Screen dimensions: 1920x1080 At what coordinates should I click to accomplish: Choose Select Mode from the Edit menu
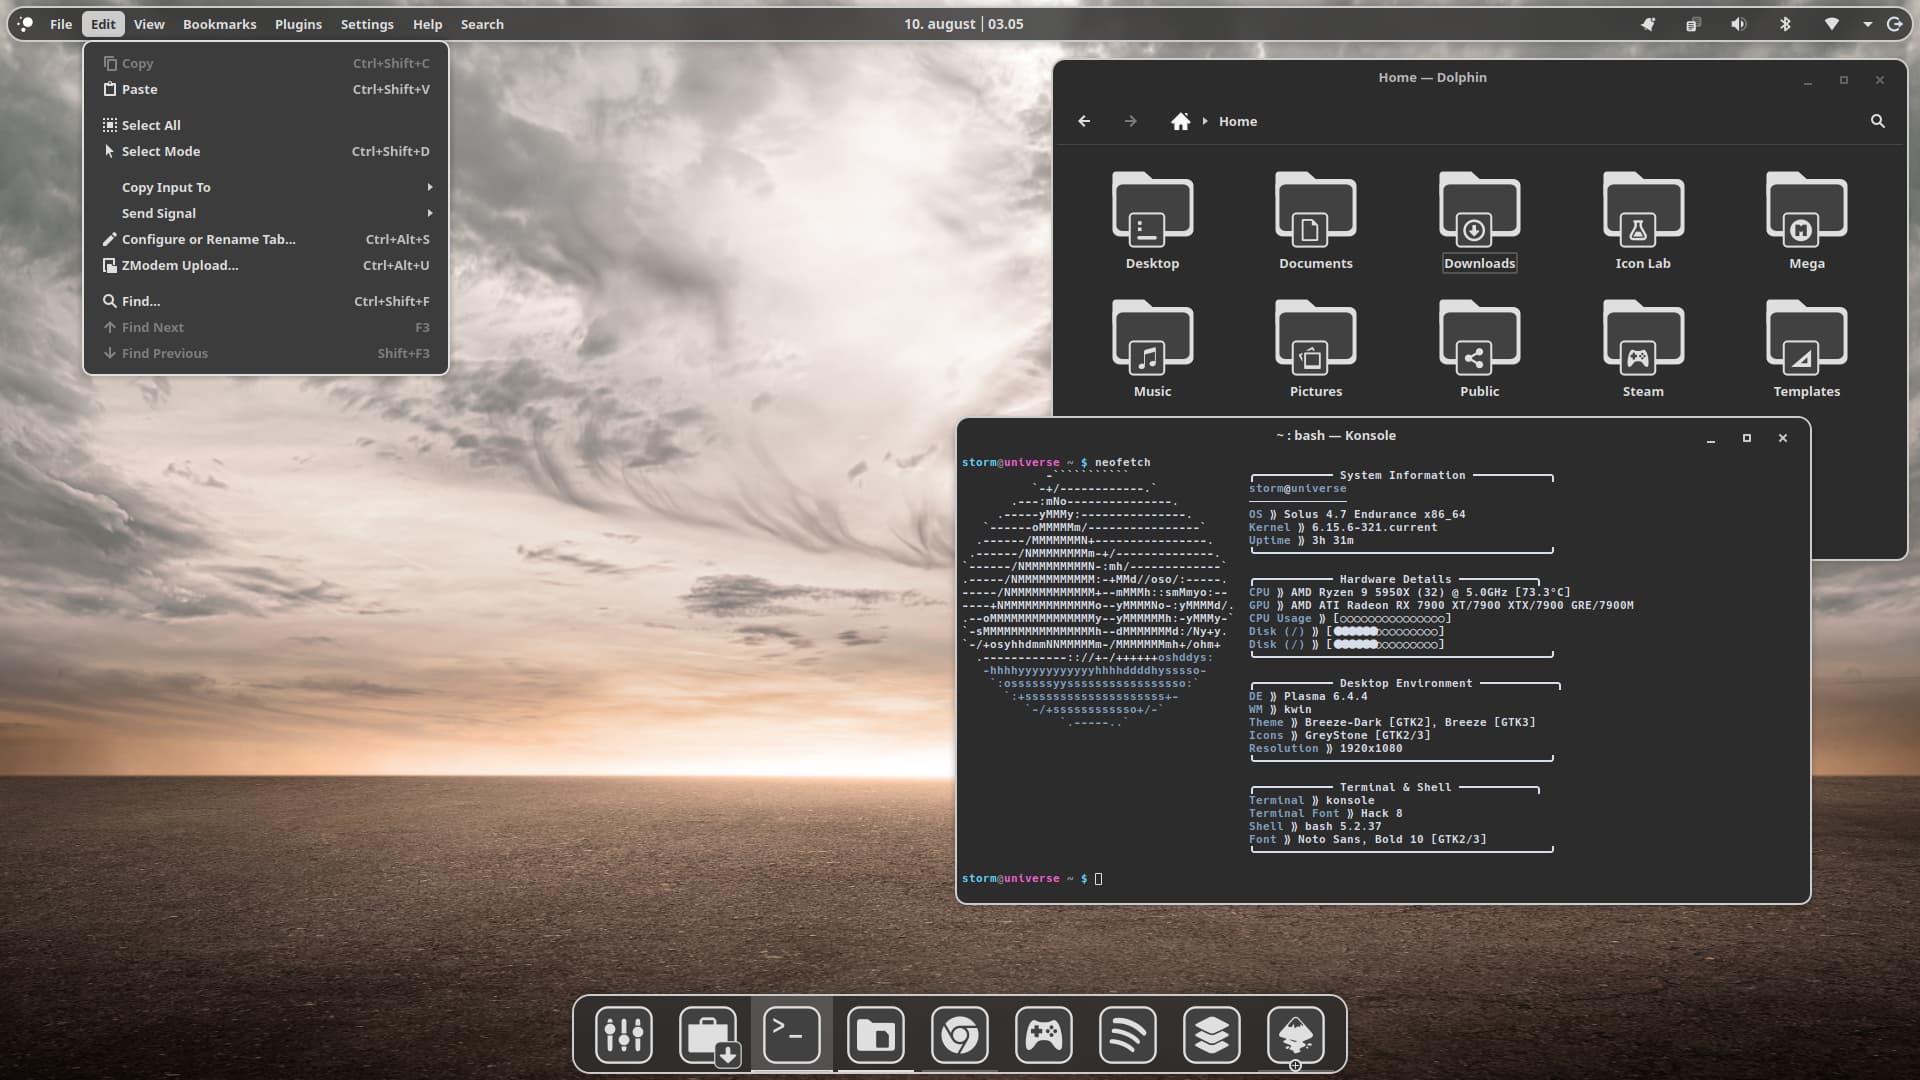161,151
